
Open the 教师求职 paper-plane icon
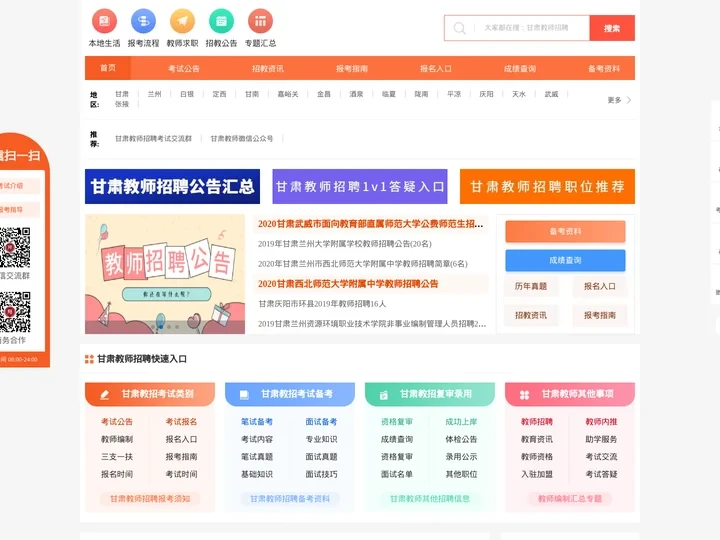click(182, 21)
